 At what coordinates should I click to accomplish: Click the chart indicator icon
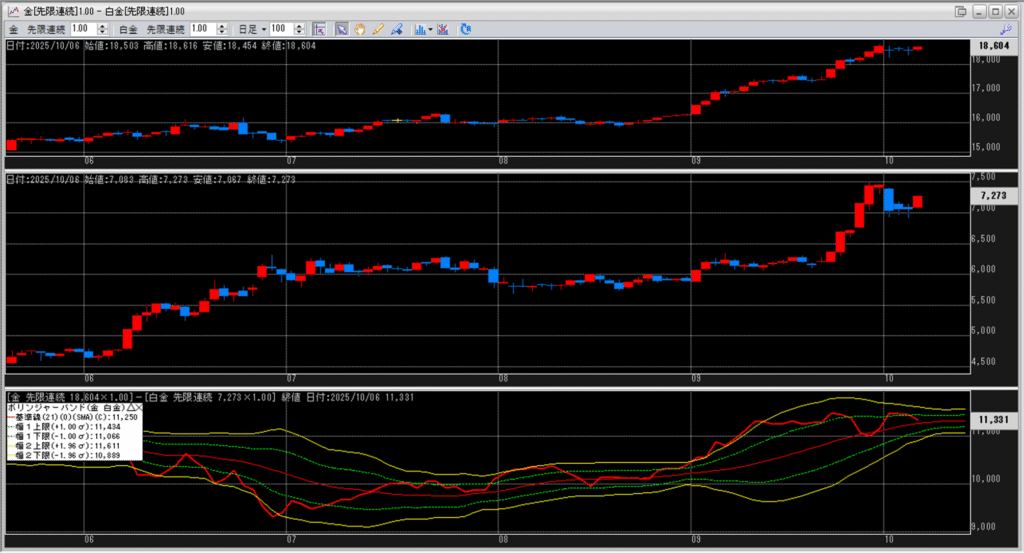(x=418, y=29)
